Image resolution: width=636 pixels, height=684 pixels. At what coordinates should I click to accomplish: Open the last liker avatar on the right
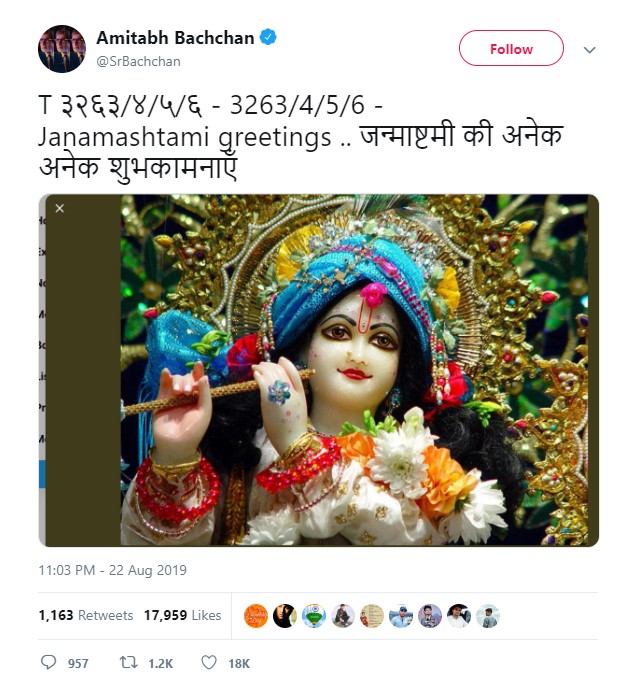[x=488, y=616]
